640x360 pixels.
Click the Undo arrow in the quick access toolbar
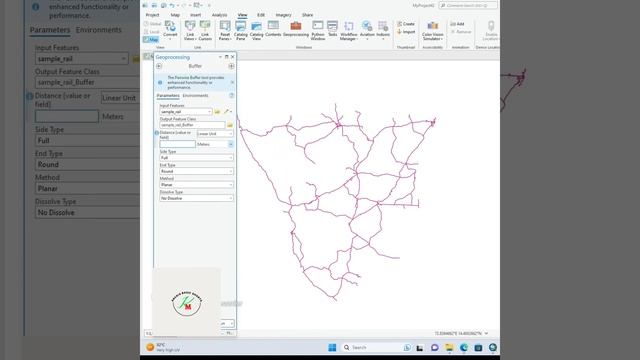(172, 5)
